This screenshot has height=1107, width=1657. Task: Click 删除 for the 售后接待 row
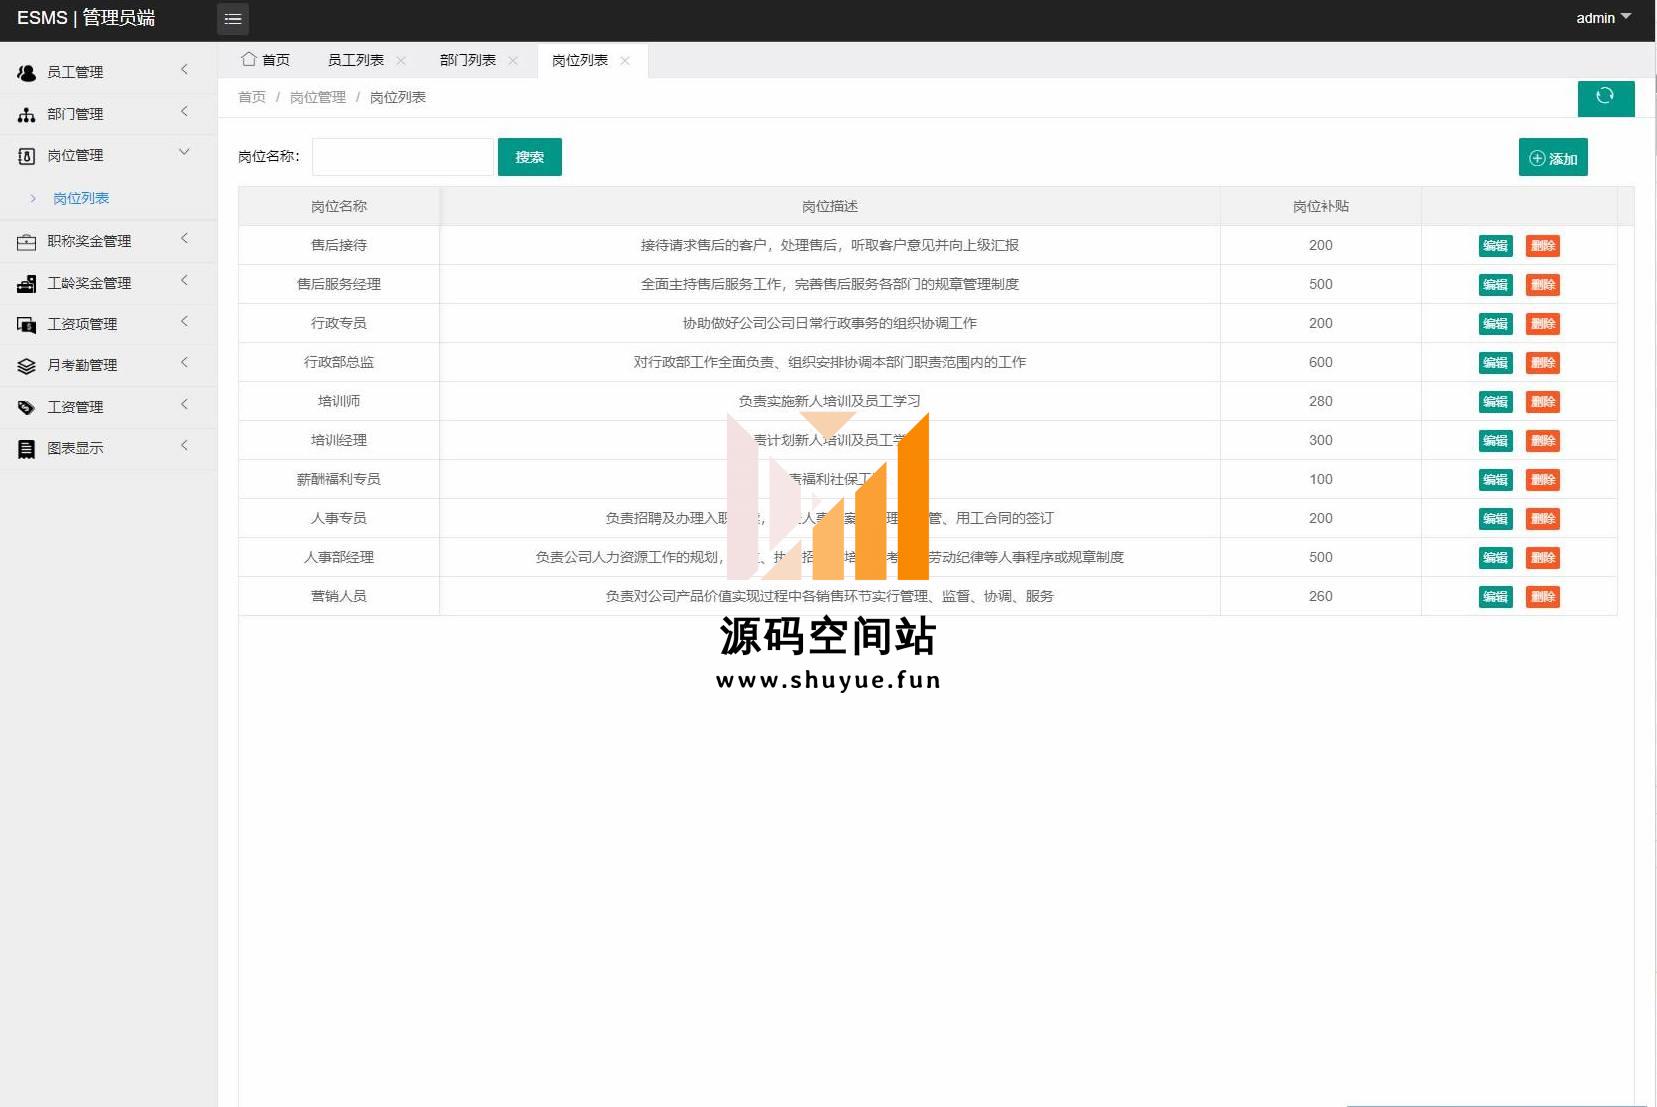1543,246
